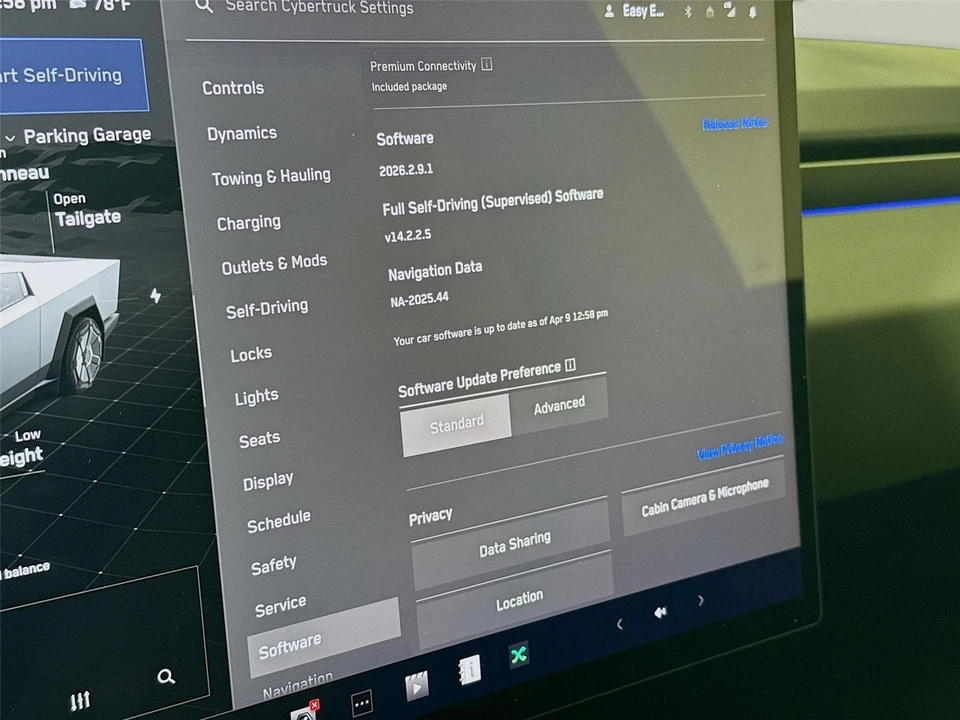960x720 pixels.
Task: Open the Dynamics settings category
Action: click(x=242, y=133)
